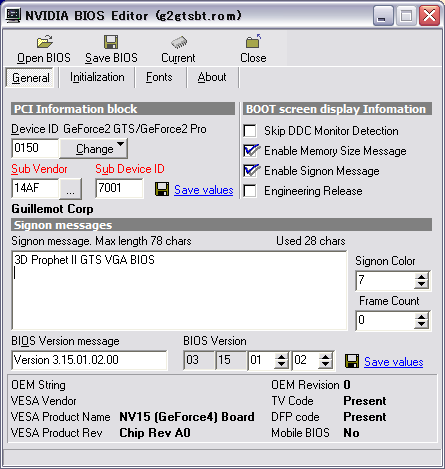Image resolution: width=445 pixels, height=469 pixels.
Task: Open the Fonts tab
Action: [x=159, y=77]
